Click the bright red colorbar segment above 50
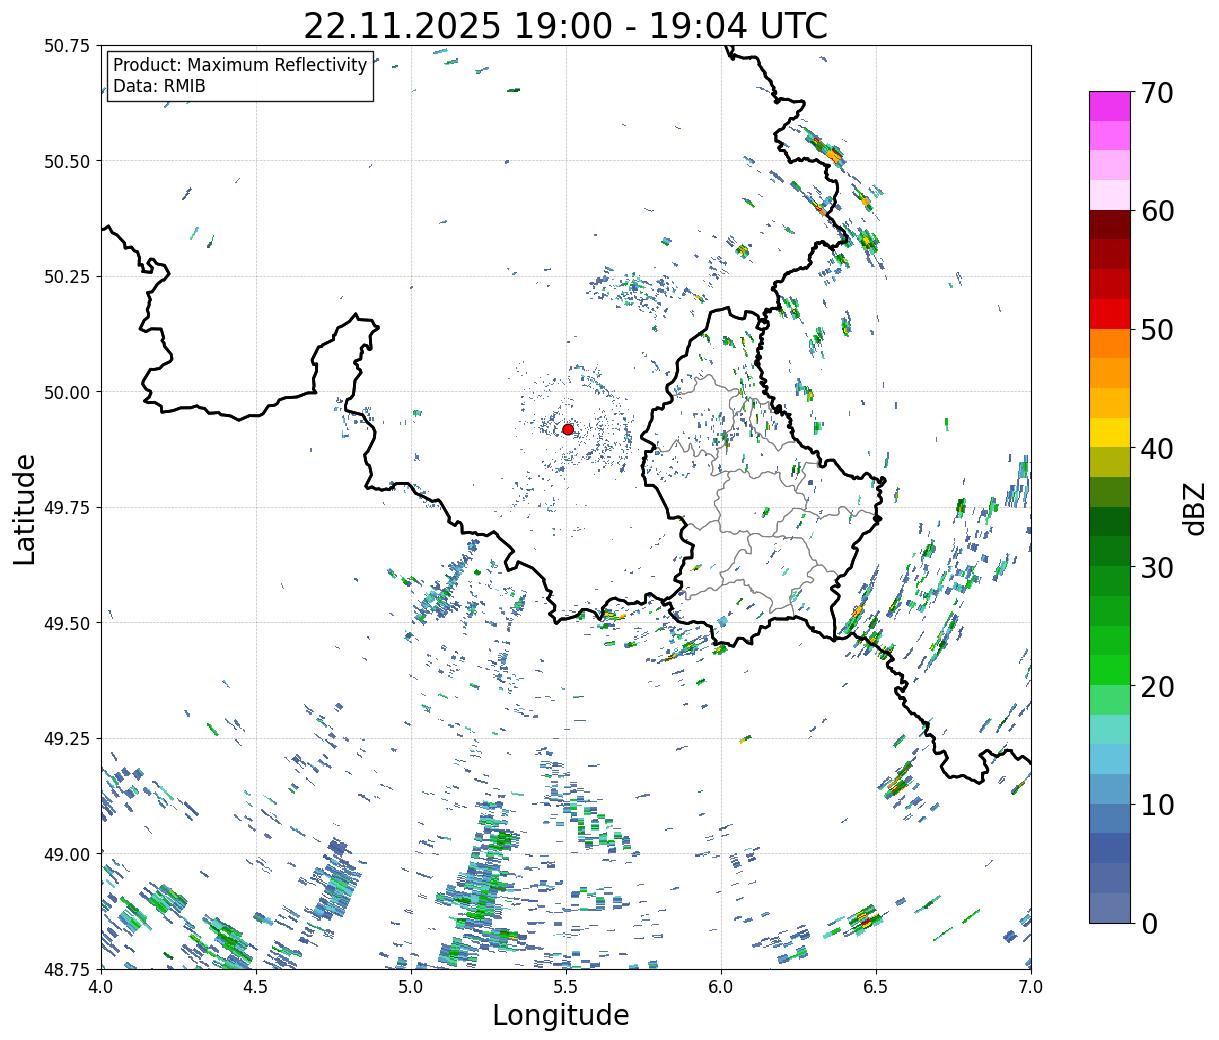The width and height of the screenshot is (1219, 1040). [1110, 314]
